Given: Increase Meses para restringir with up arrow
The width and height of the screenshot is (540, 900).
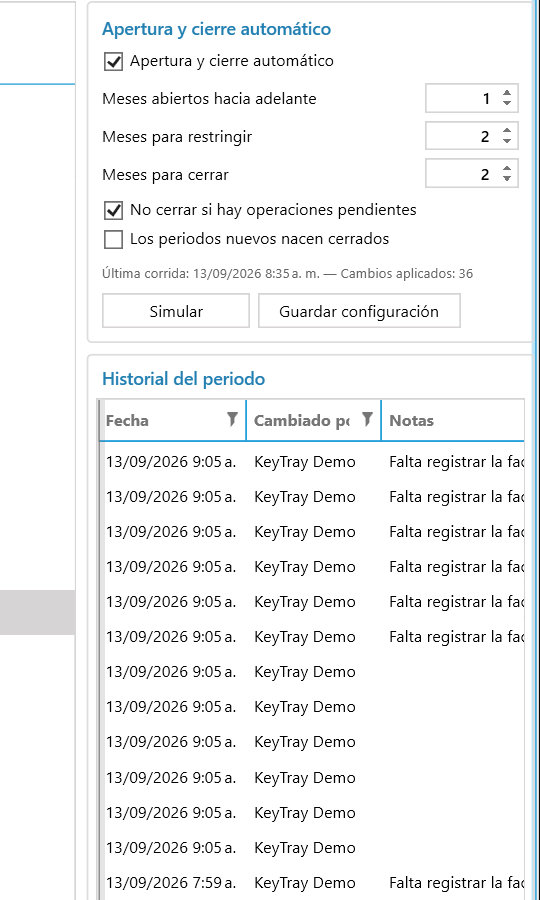Looking at the screenshot, I should pyautogui.click(x=507, y=131).
